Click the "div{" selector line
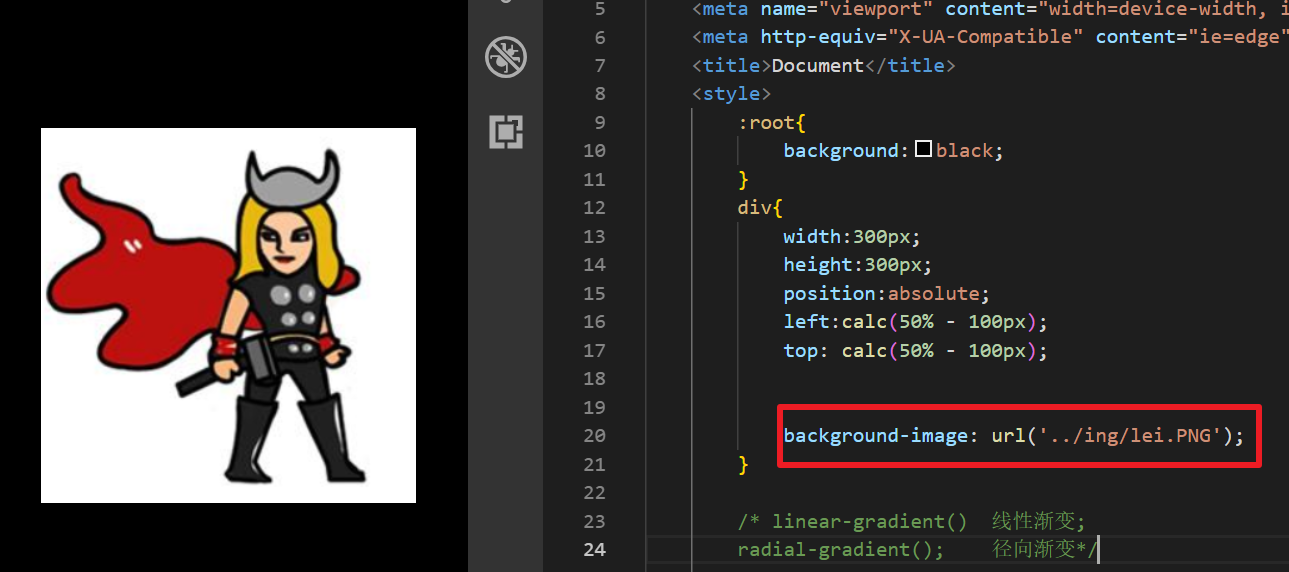 coord(760,208)
